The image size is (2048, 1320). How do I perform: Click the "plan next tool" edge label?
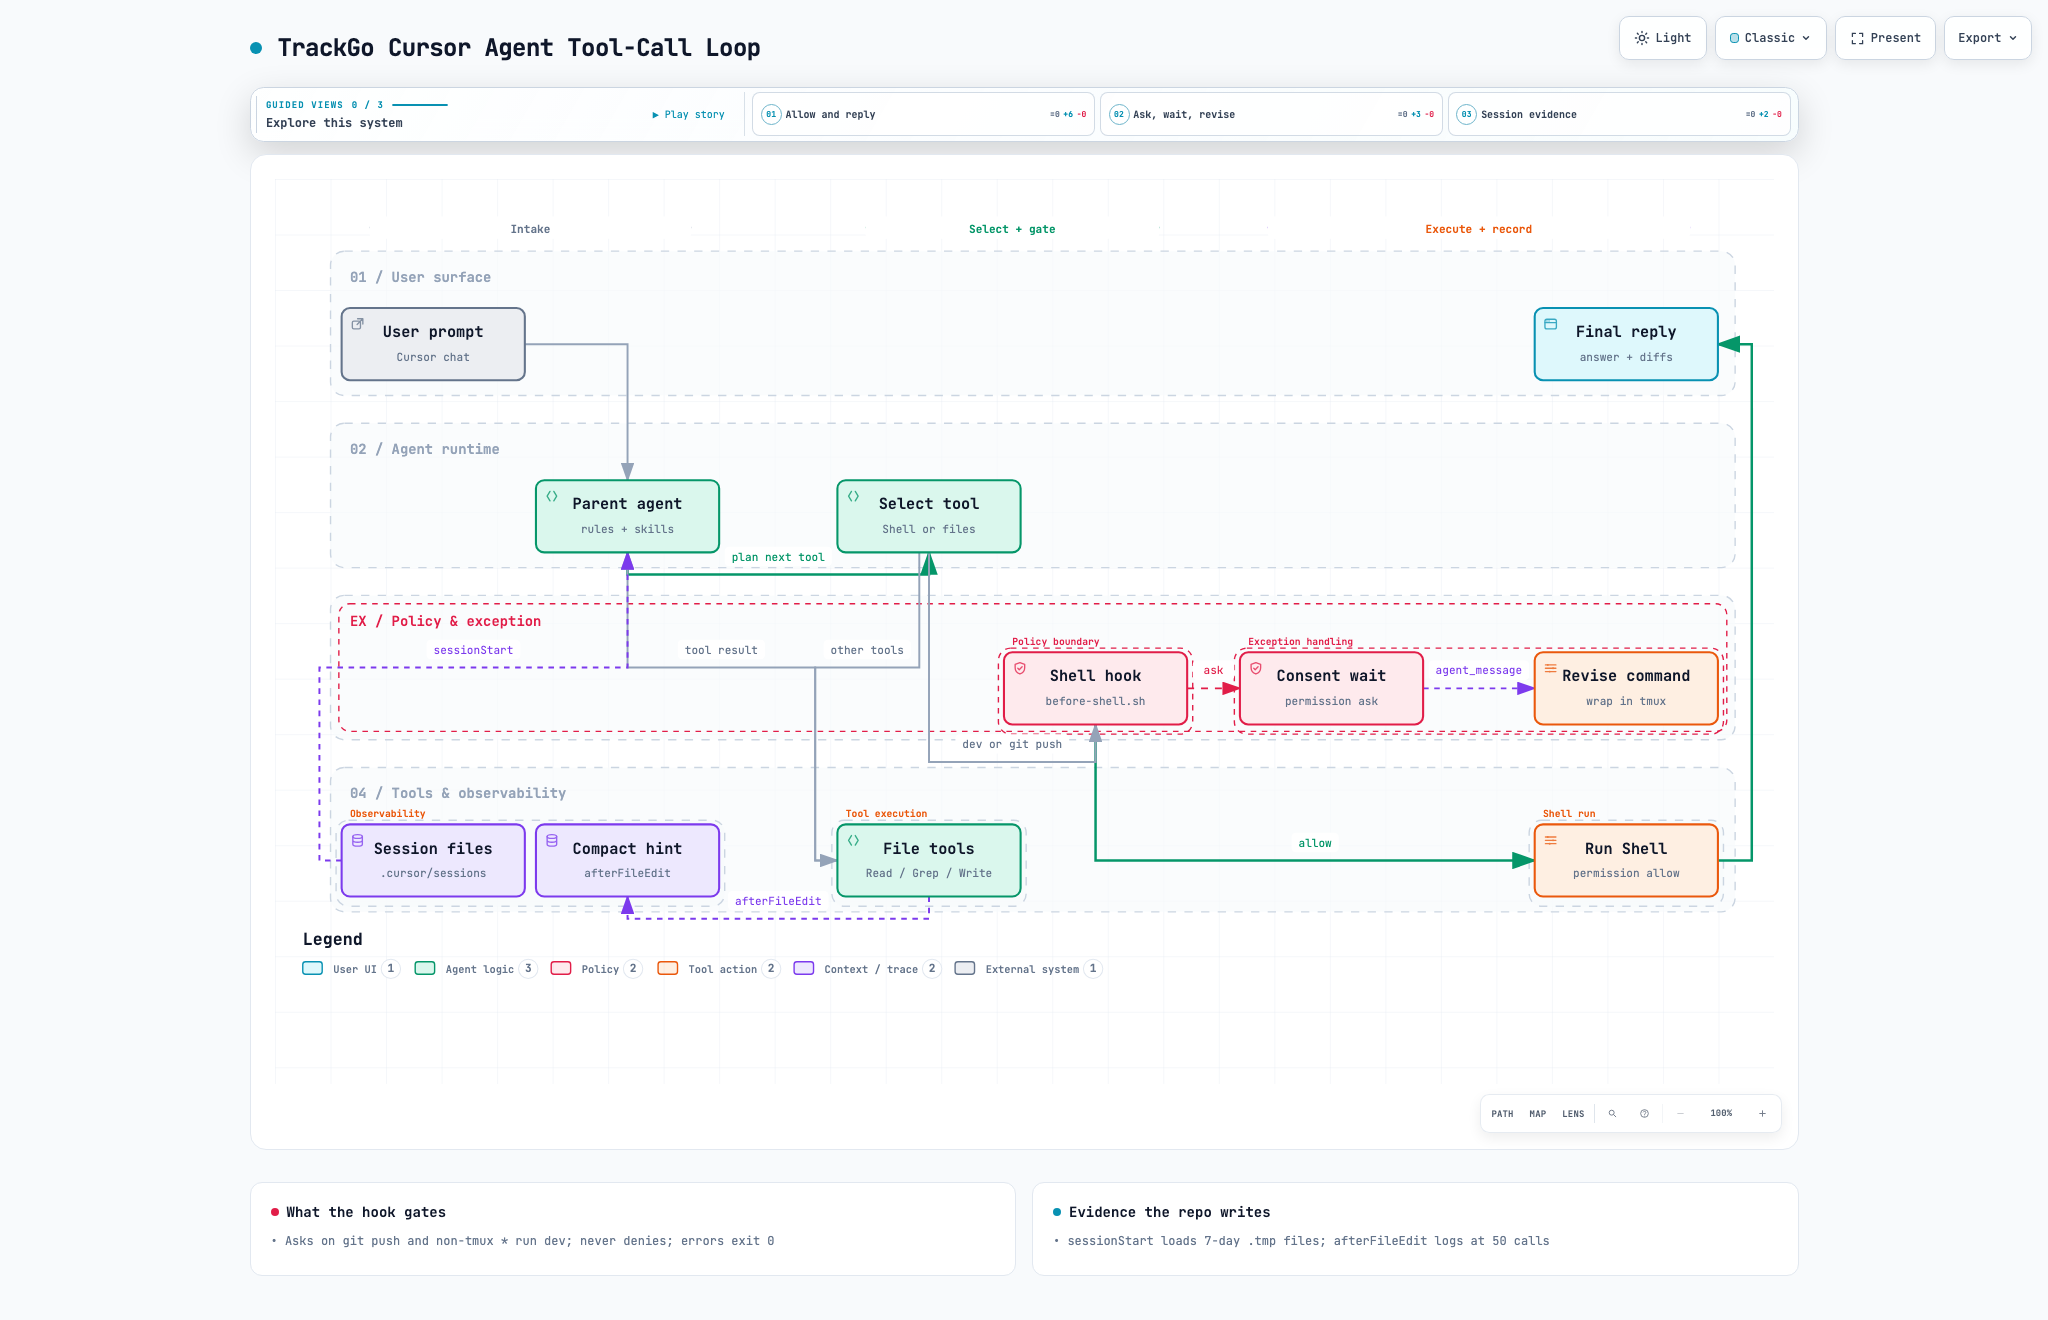tap(778, 558)
